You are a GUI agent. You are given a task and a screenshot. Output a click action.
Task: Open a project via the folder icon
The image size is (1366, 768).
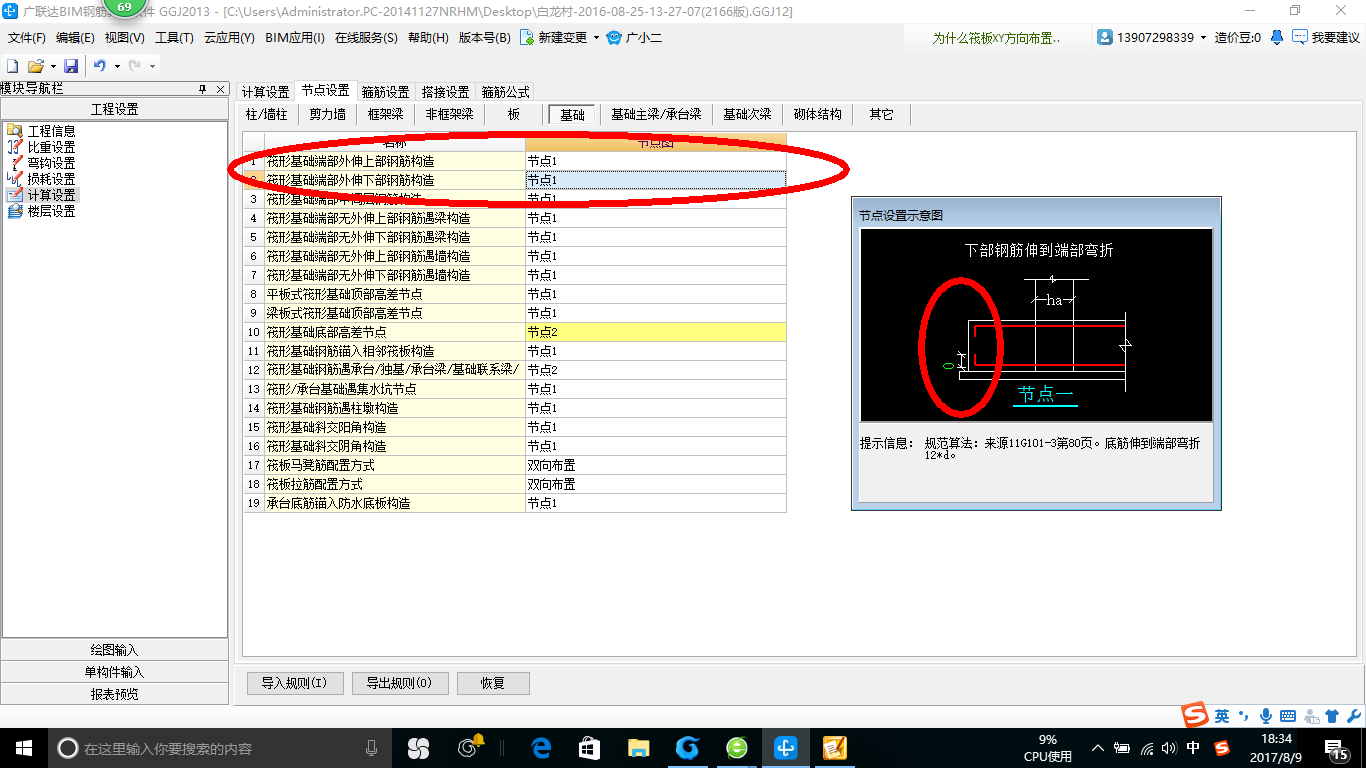pyautogui.click(x=35, y=66)
